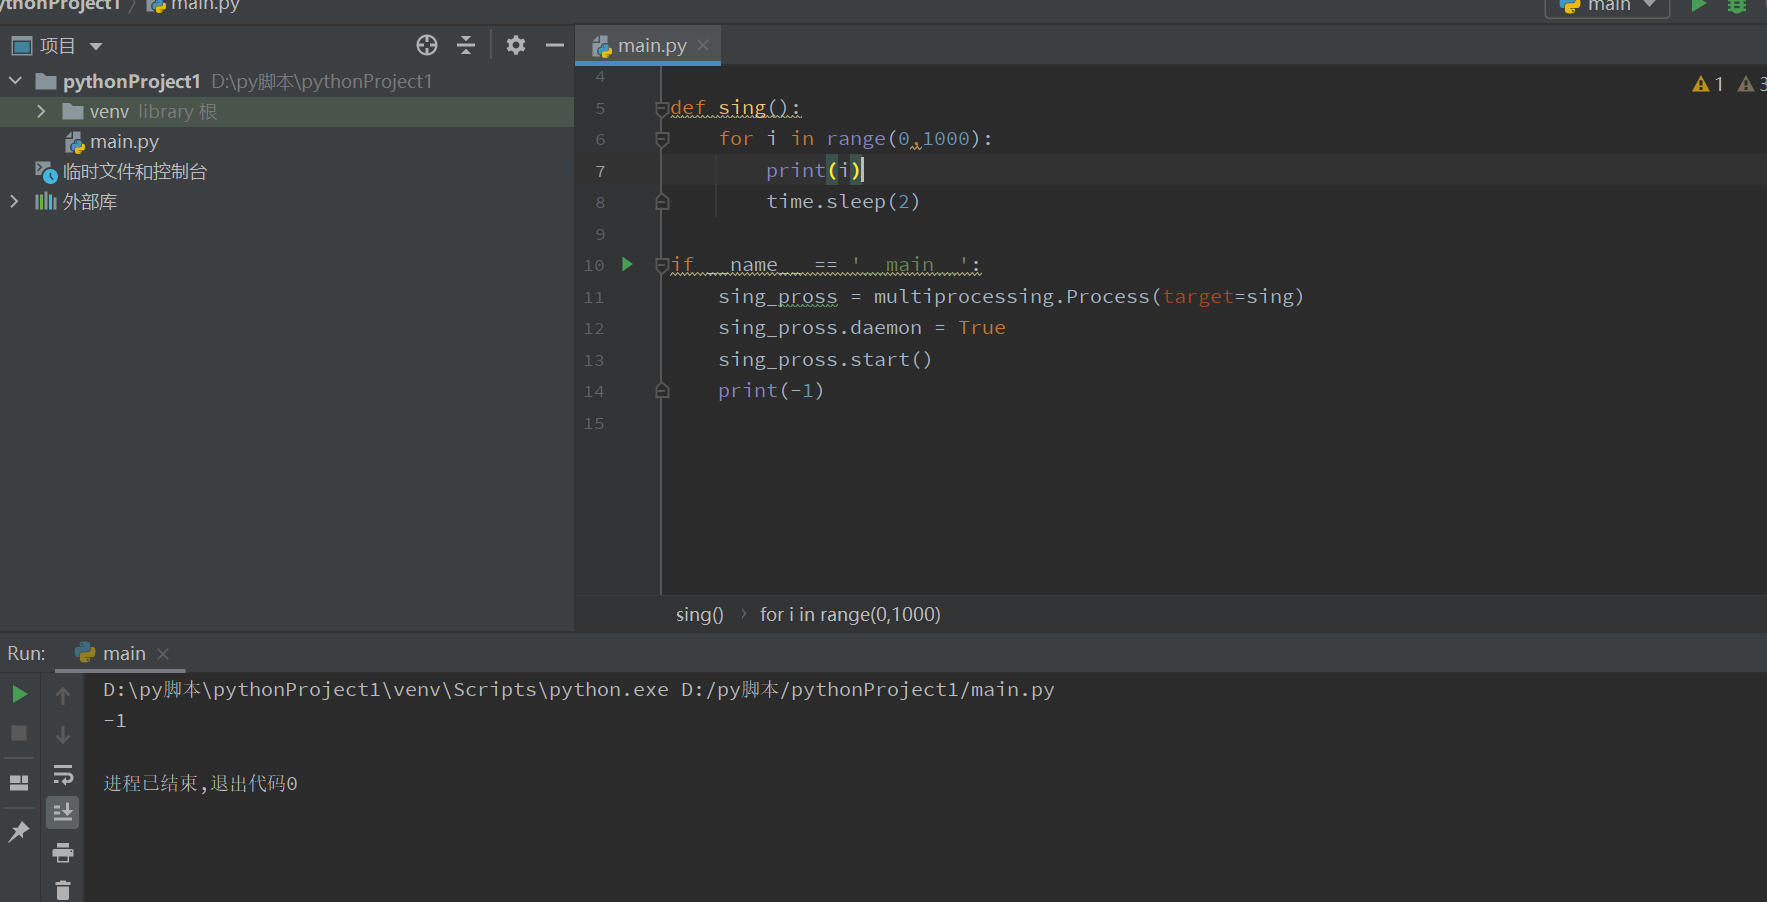This screenshot has width=1767, height=902.
Task: Click fold end marker at line 14
Action: pos(662,391)
